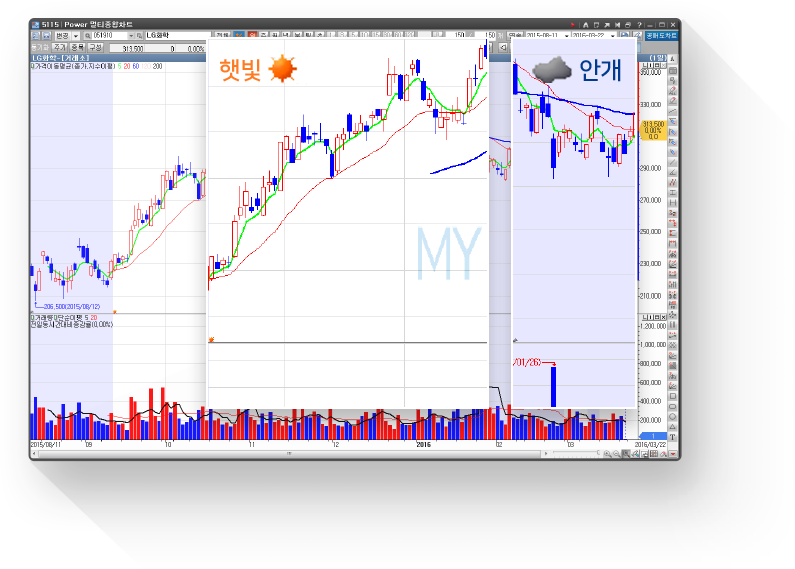Image resolution: width=795 pixels, height=569 pixels.
Task: Open the end date 2016-03-22 dropdown
Action: click(x=612, y=36)
